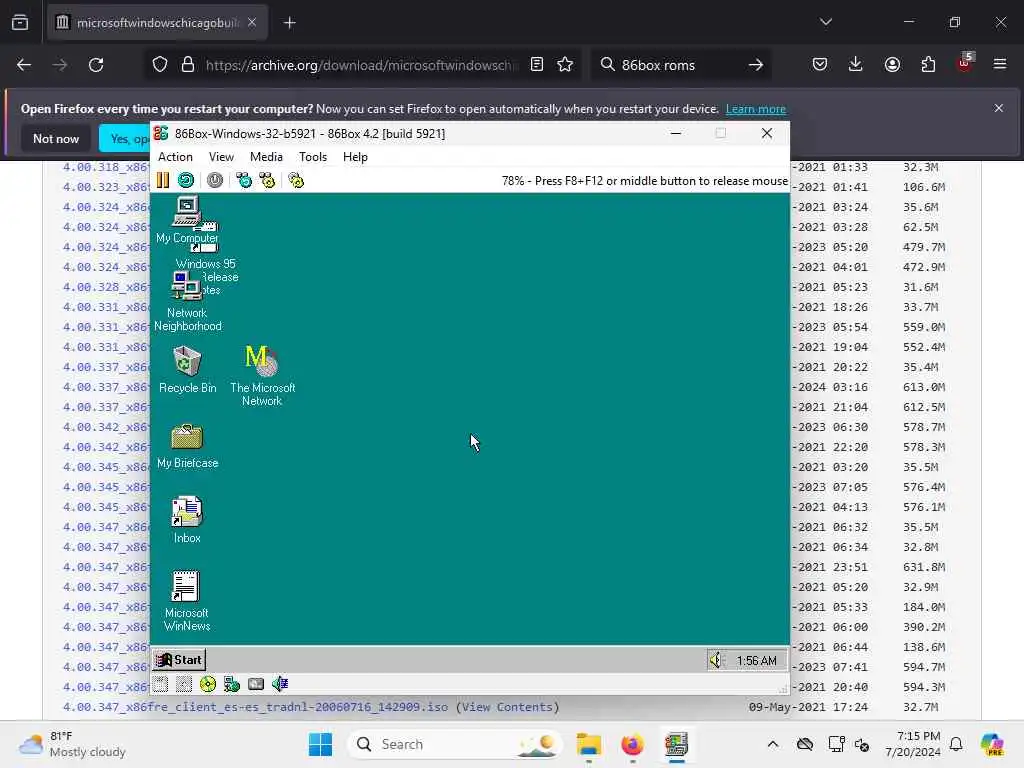Click CD-ROM status bar icon in 86Box
1024x768 pixels.
pyautogui.click(x=208, y=684)
